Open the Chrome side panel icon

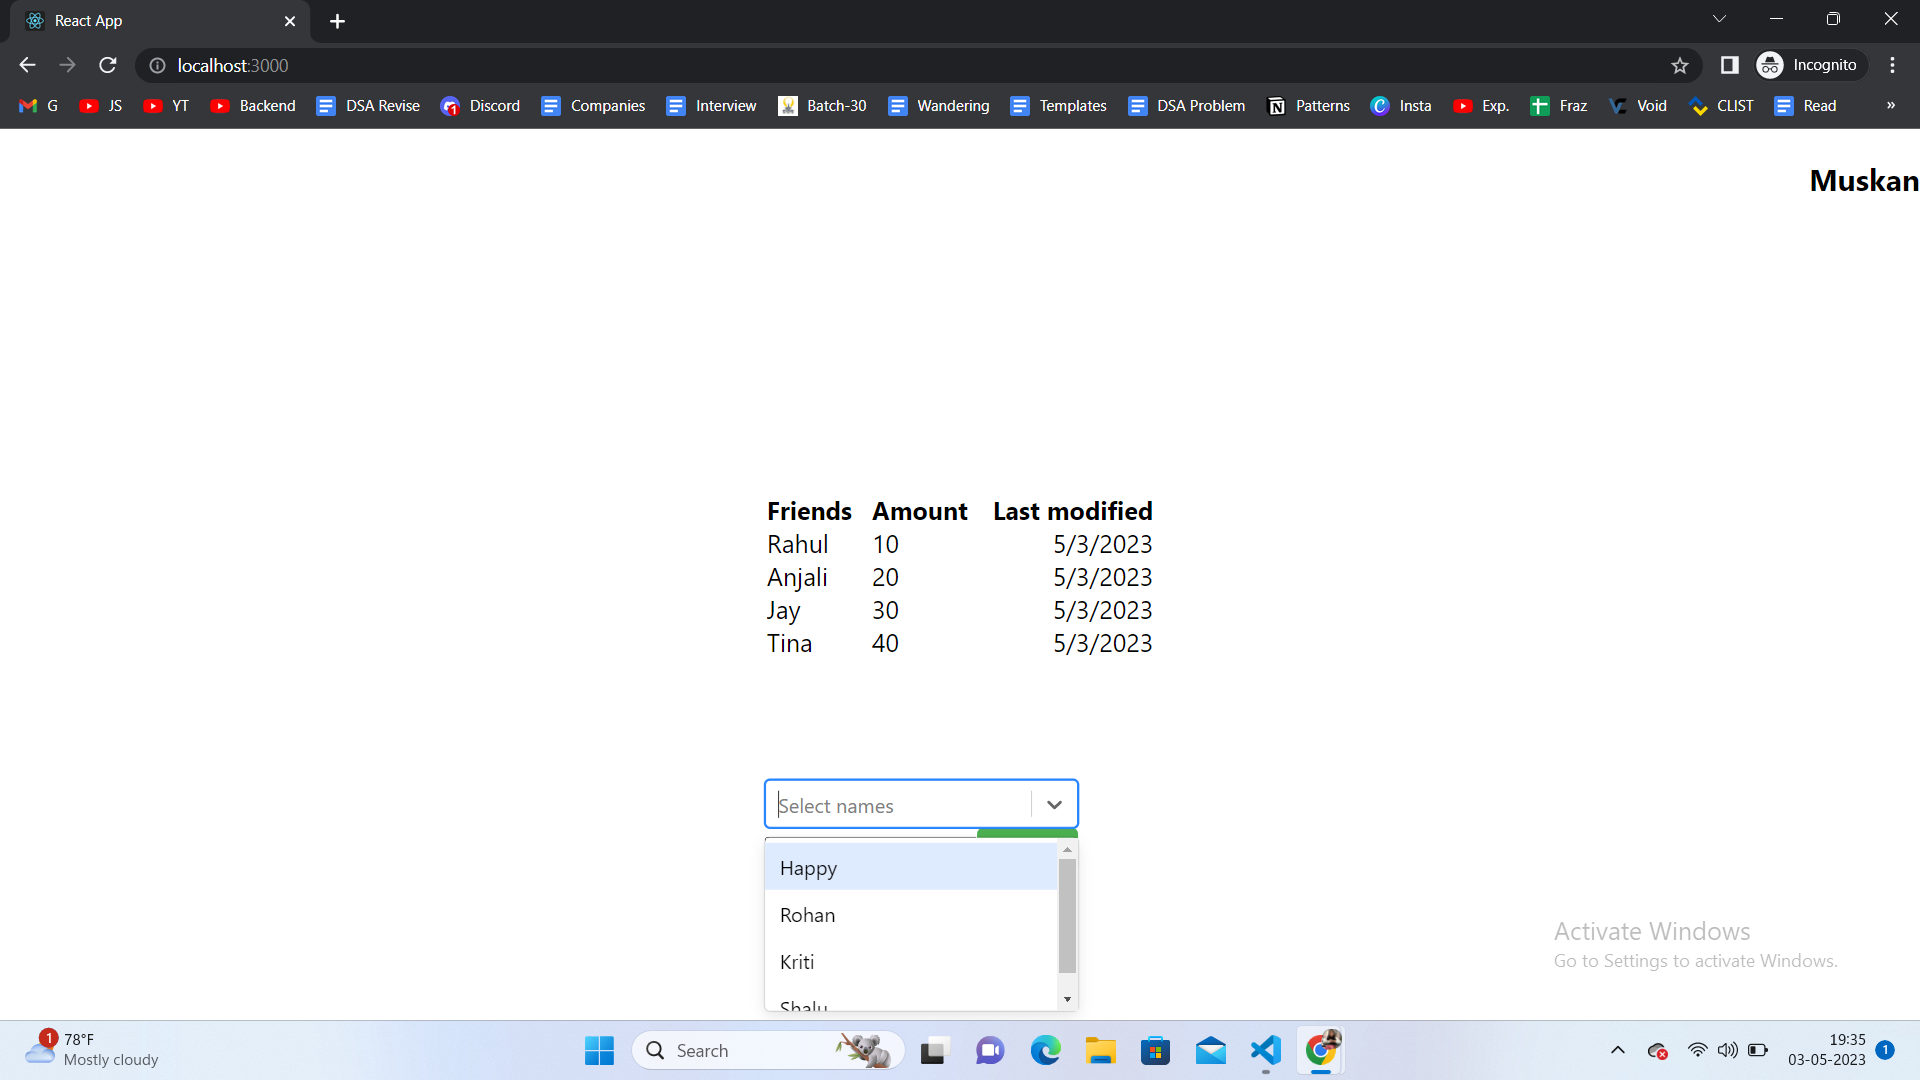coord(1729,65)
